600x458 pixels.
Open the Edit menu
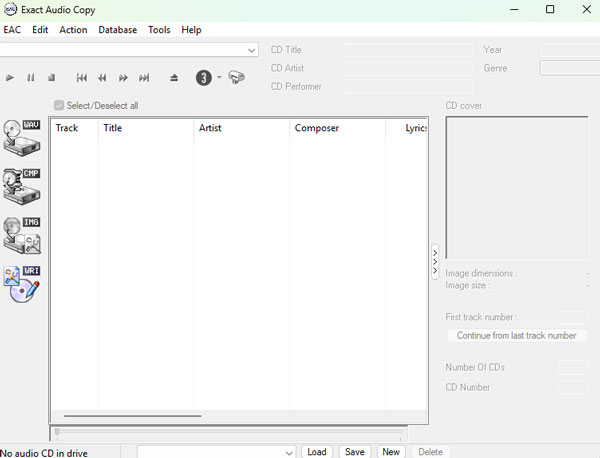pyautogui.click(x=40, y=30)
